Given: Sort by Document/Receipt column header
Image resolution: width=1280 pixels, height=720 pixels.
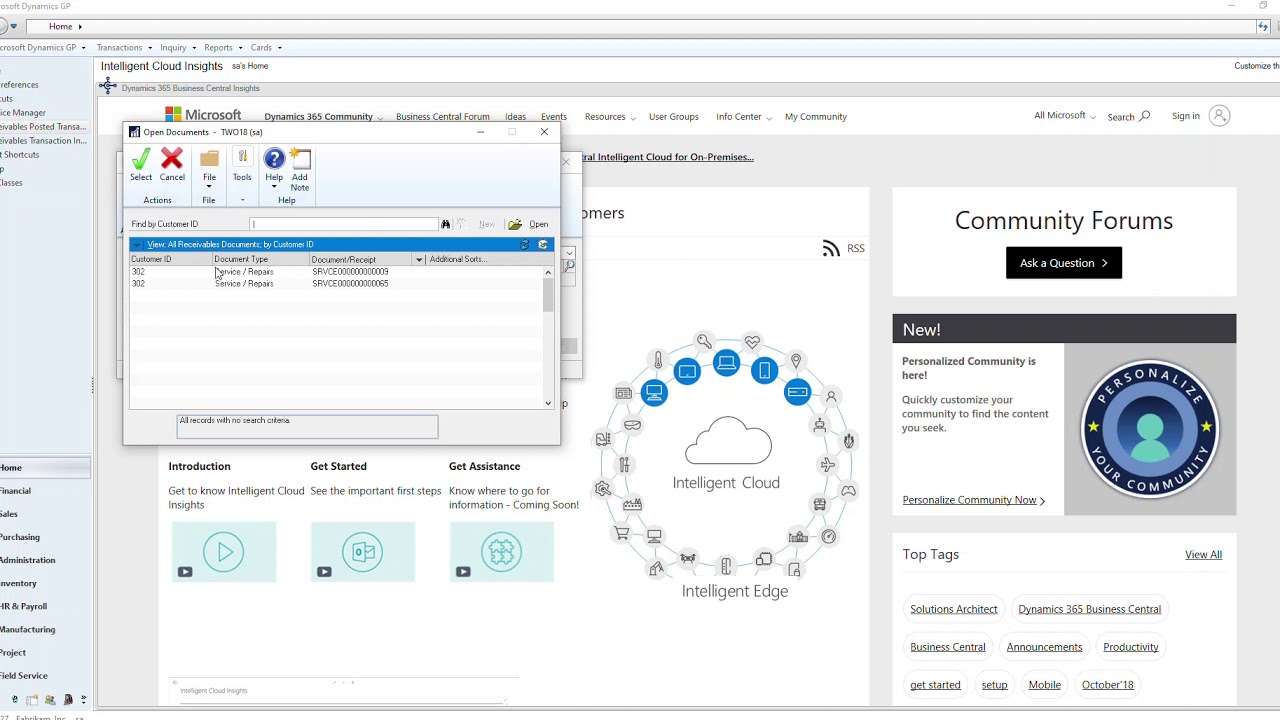Looking at the screenshot, I should [x=362, y=259].
